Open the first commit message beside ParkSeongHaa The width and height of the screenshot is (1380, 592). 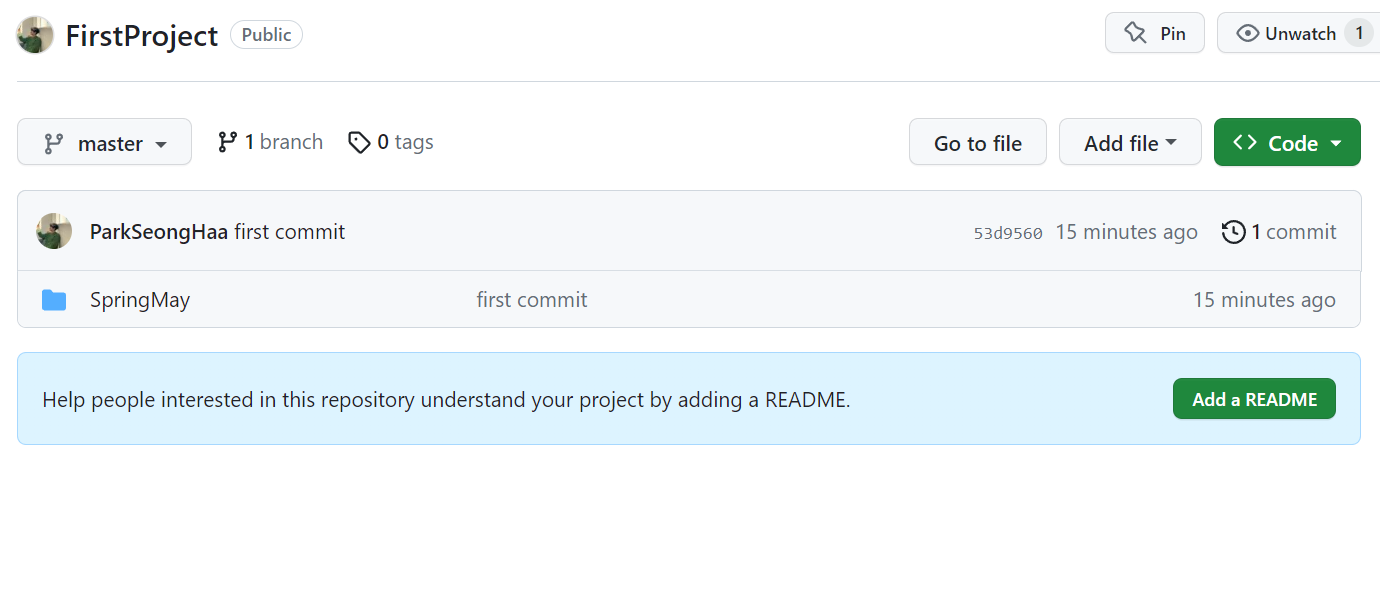pyautogui.click(x=289, y=232)
